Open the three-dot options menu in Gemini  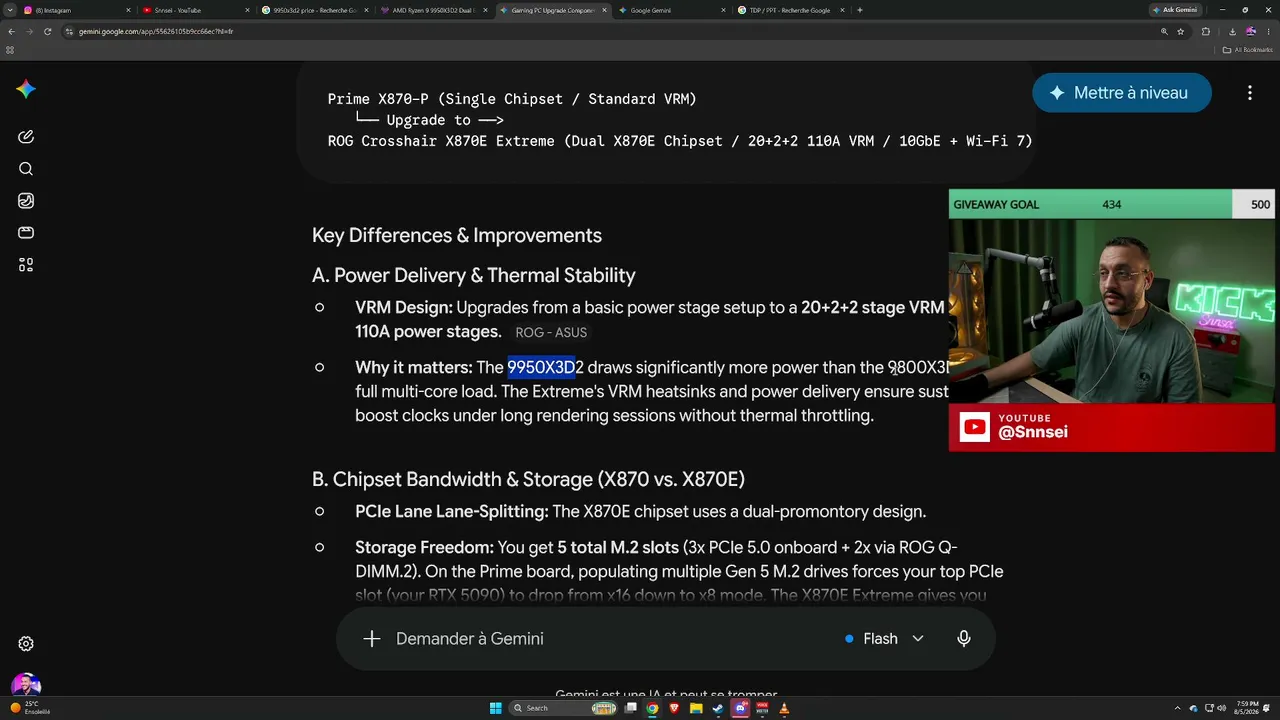[x=1250, y=93]
